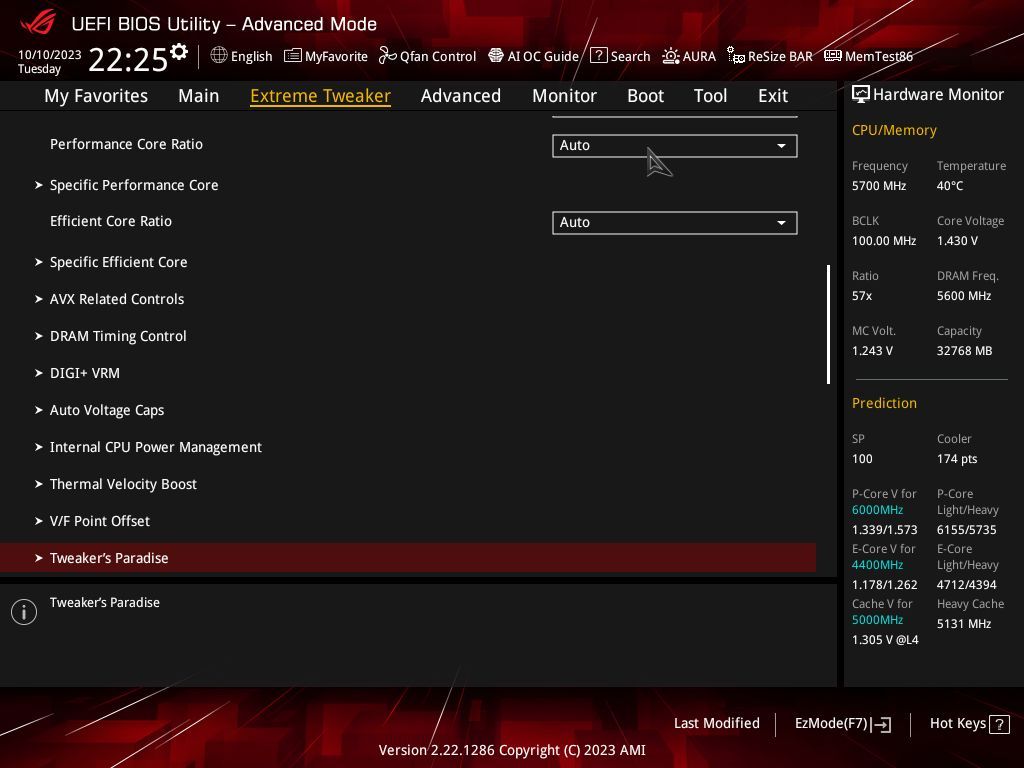Click the Last Modified button
Image resolution: width=1024 pixels, height=768 pixels.
coord(716,723)
